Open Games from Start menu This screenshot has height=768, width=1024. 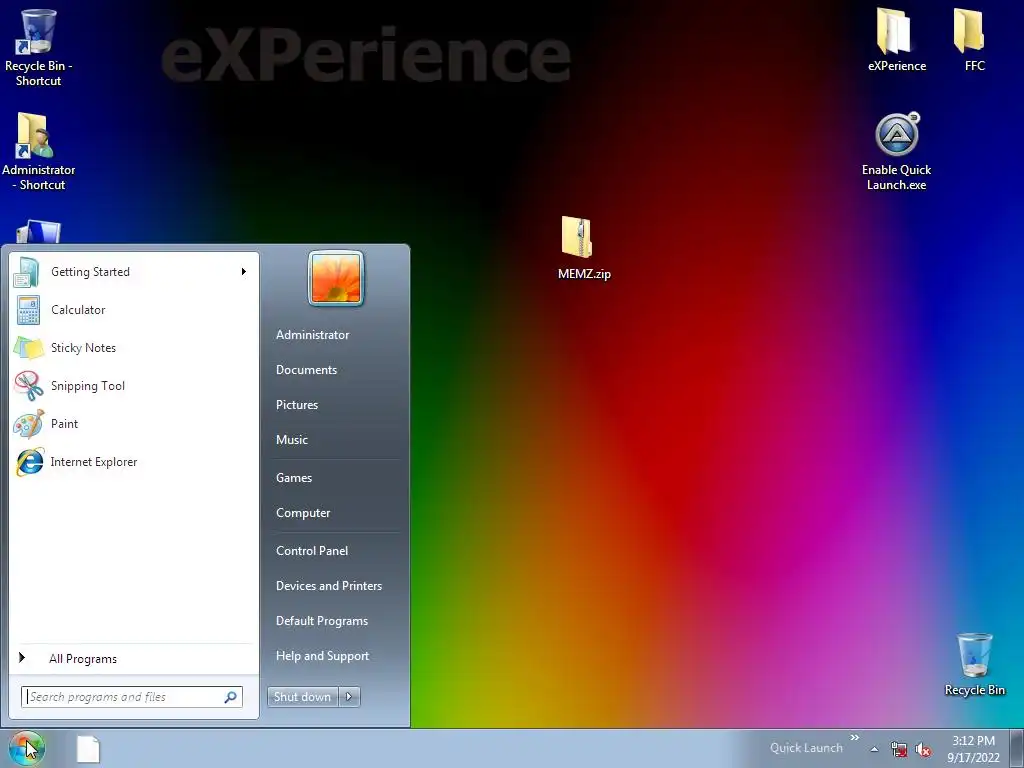click(294, 477)
